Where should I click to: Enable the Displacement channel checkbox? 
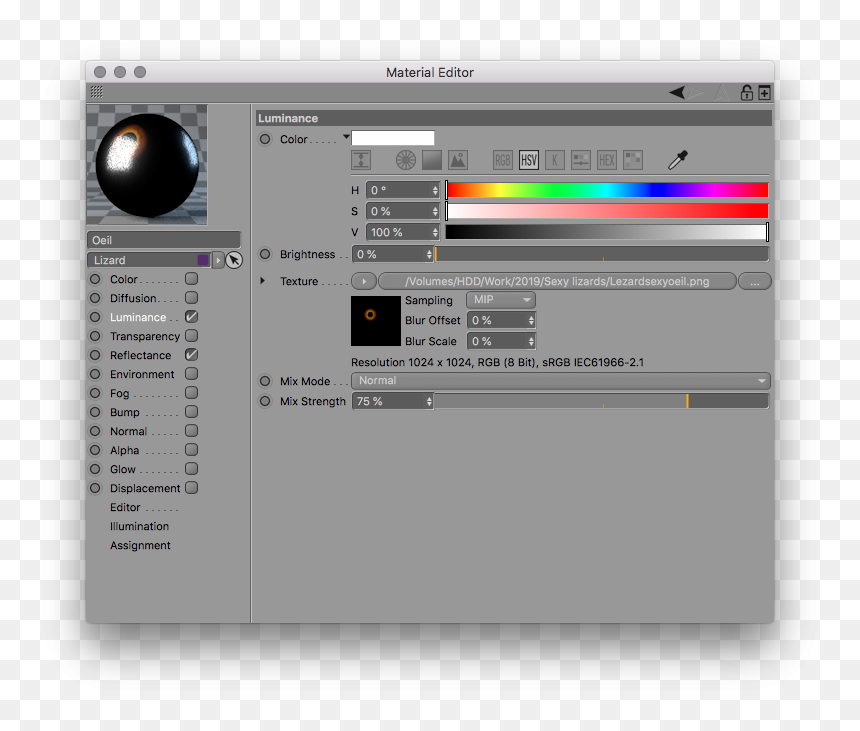[x=191, y=488]
